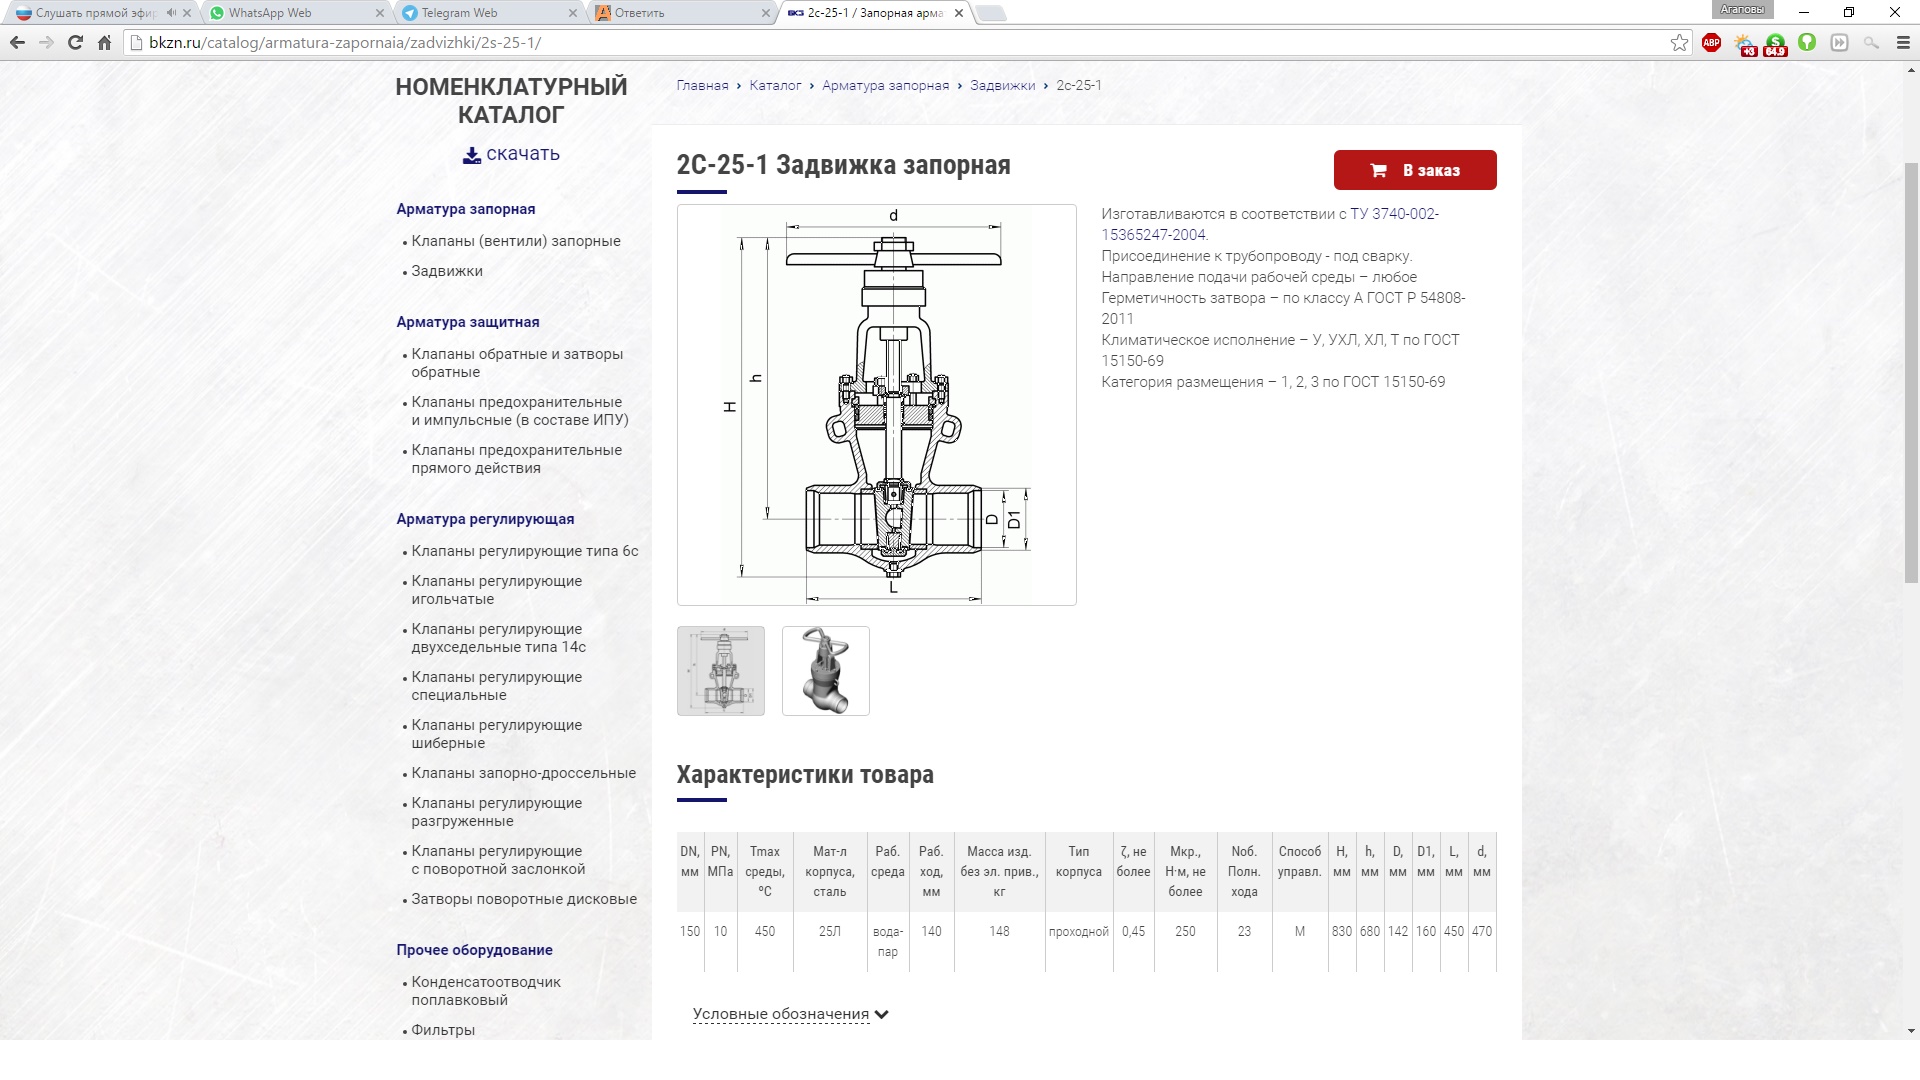Open the ТУ 3740-002-15365247-2004 link

pyautogui.click(x=1393, y=214)
